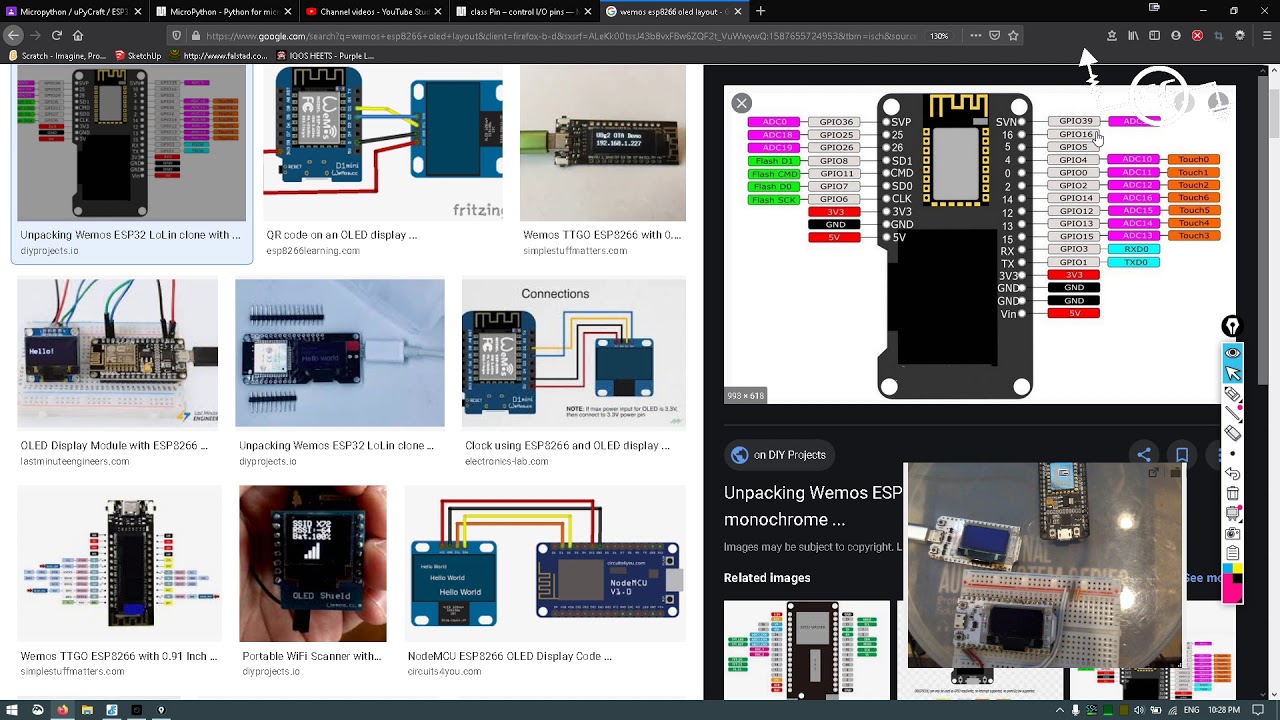
Task: Select the OLED Display Module breadboard thumbnail
Action: coord(117,353)
